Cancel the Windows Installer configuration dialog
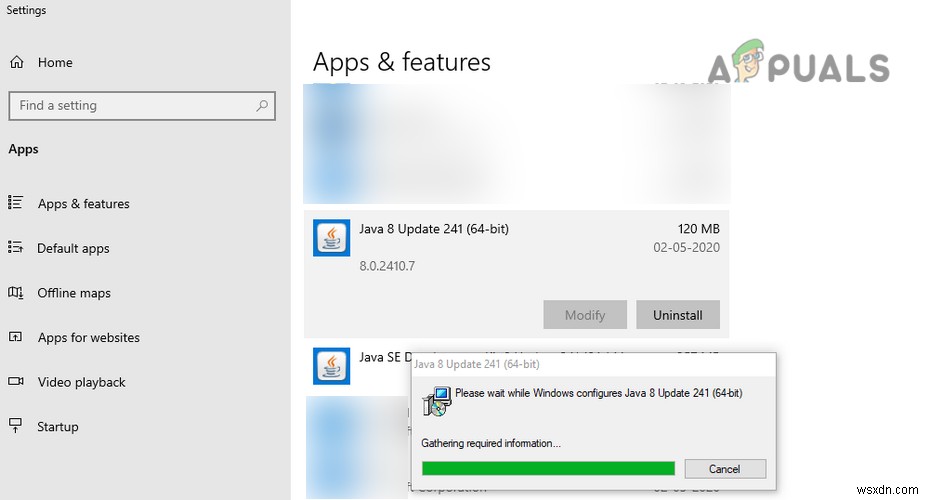The image size is (930, 500). click(725, 469)
